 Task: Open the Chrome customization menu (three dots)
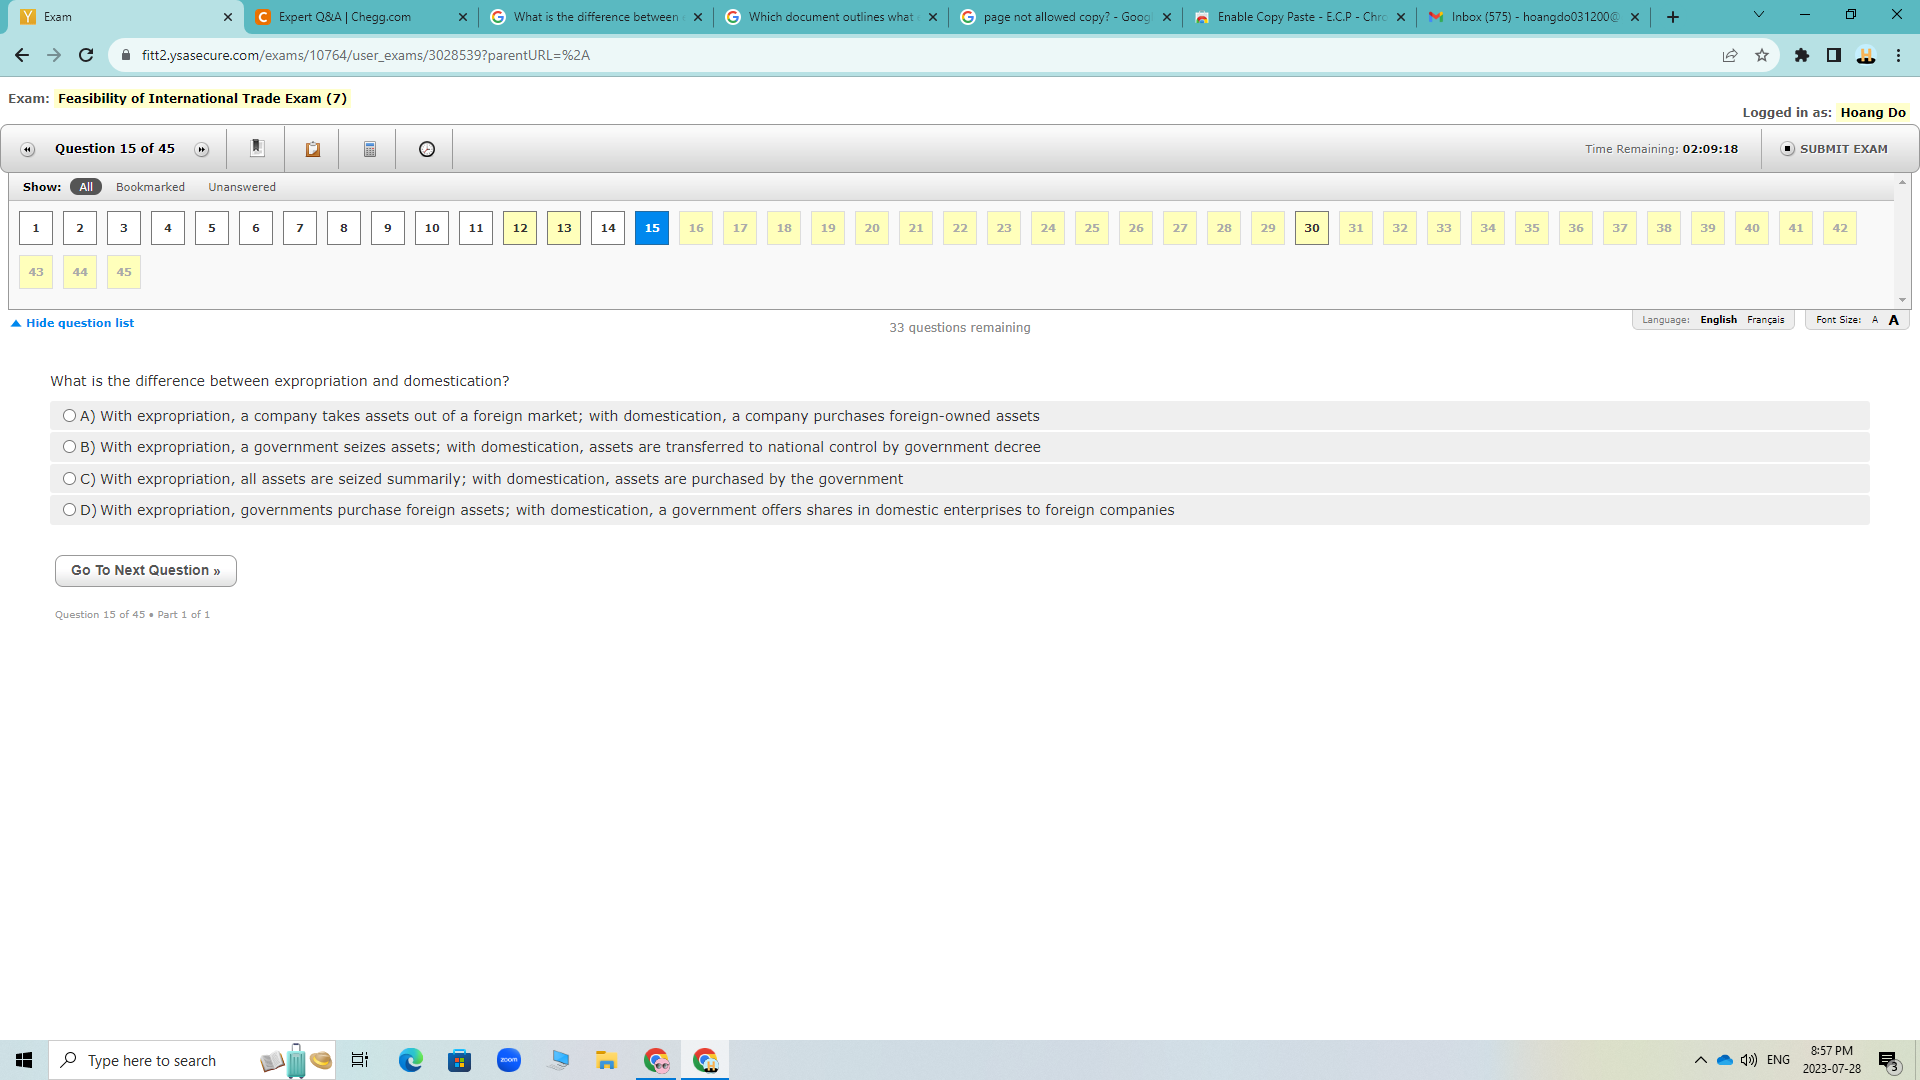(1899, 55)
